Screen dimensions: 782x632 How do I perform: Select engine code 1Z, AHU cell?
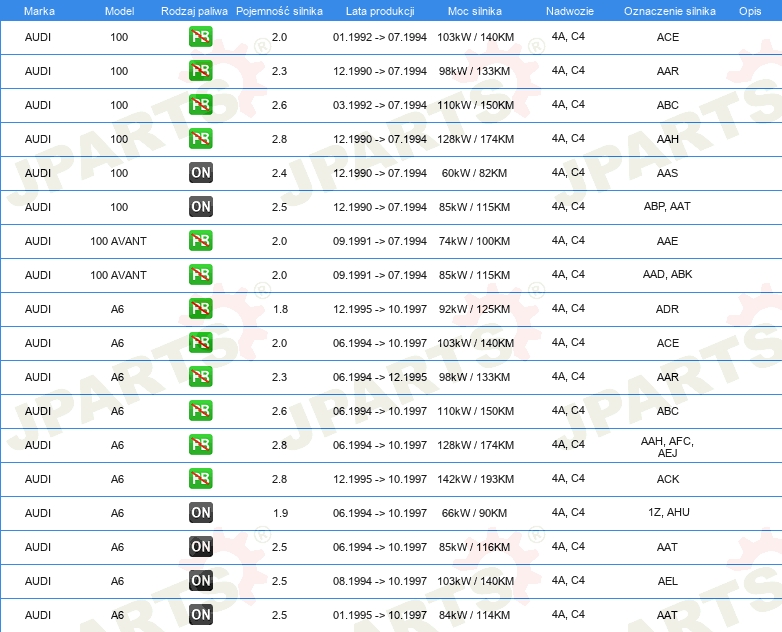[669, 512]
